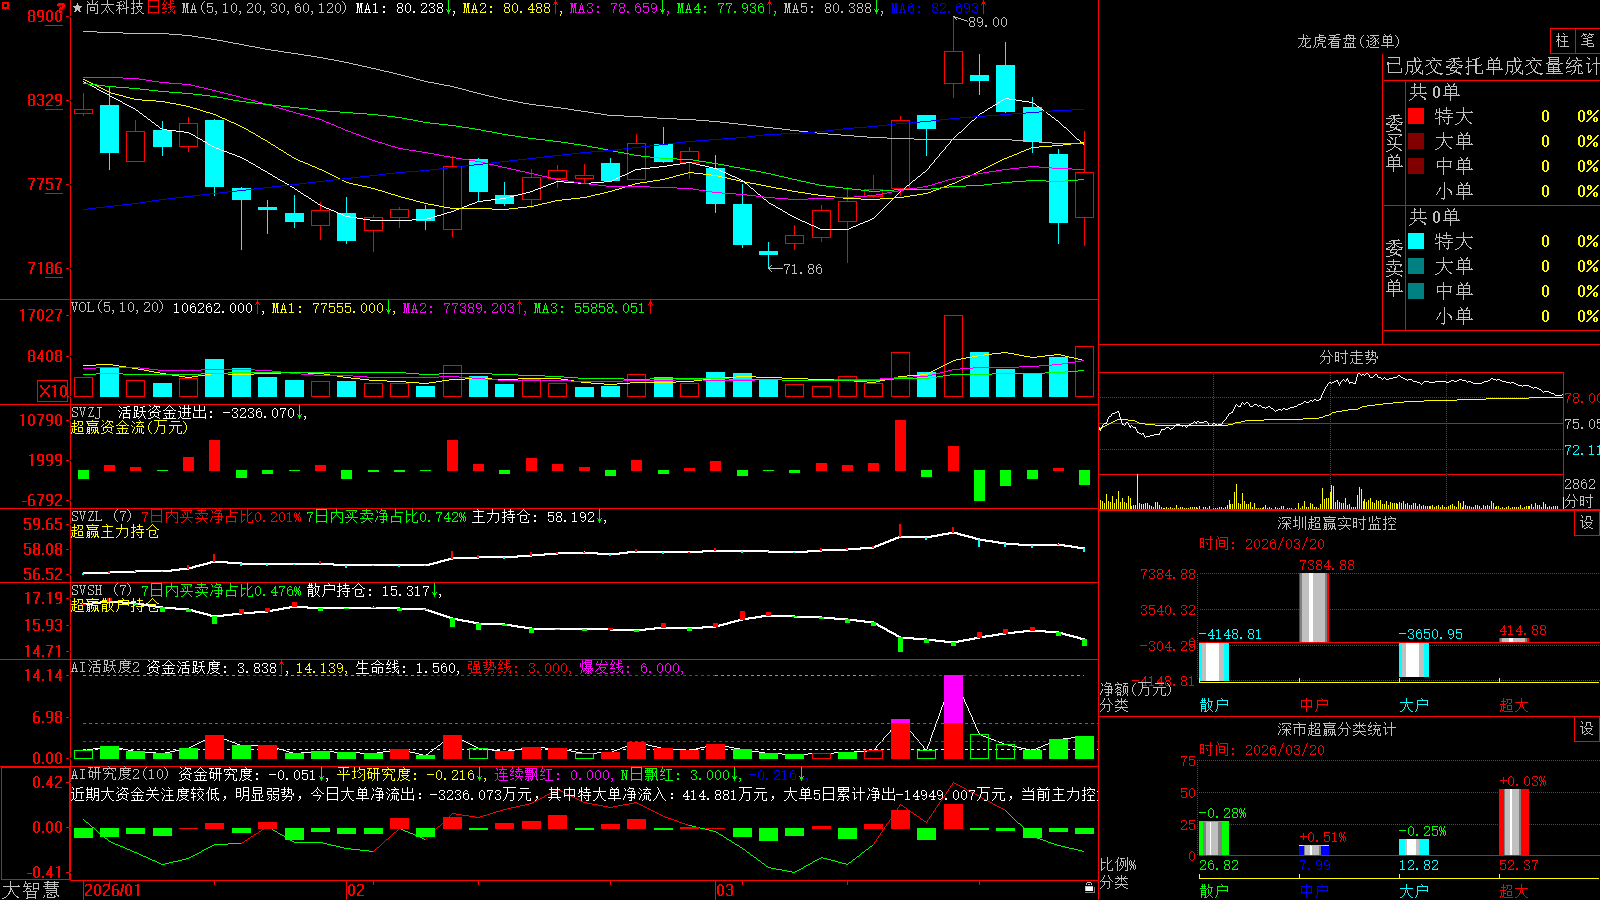Switch to 柱 bar display mode

[1562, 40]
